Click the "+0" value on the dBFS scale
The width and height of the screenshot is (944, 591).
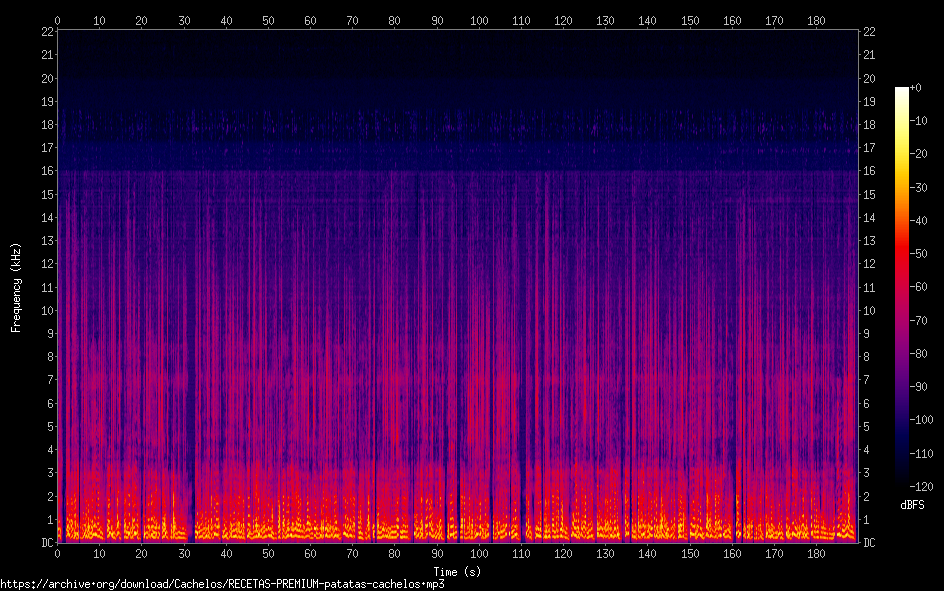[916, 88]
